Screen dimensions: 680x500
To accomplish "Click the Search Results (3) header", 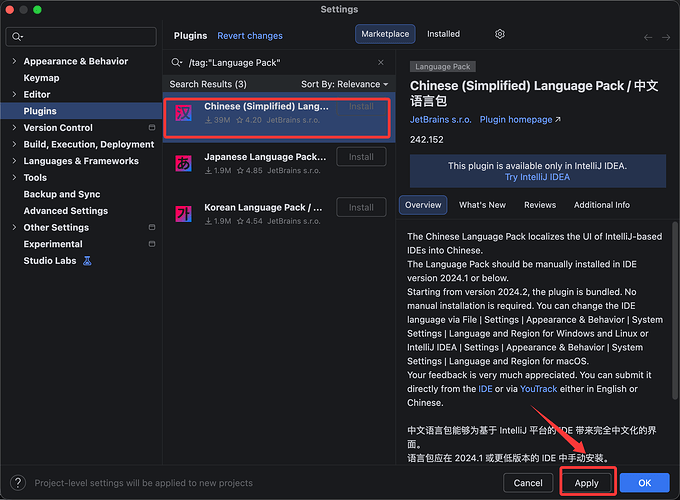I will [208, 84].
